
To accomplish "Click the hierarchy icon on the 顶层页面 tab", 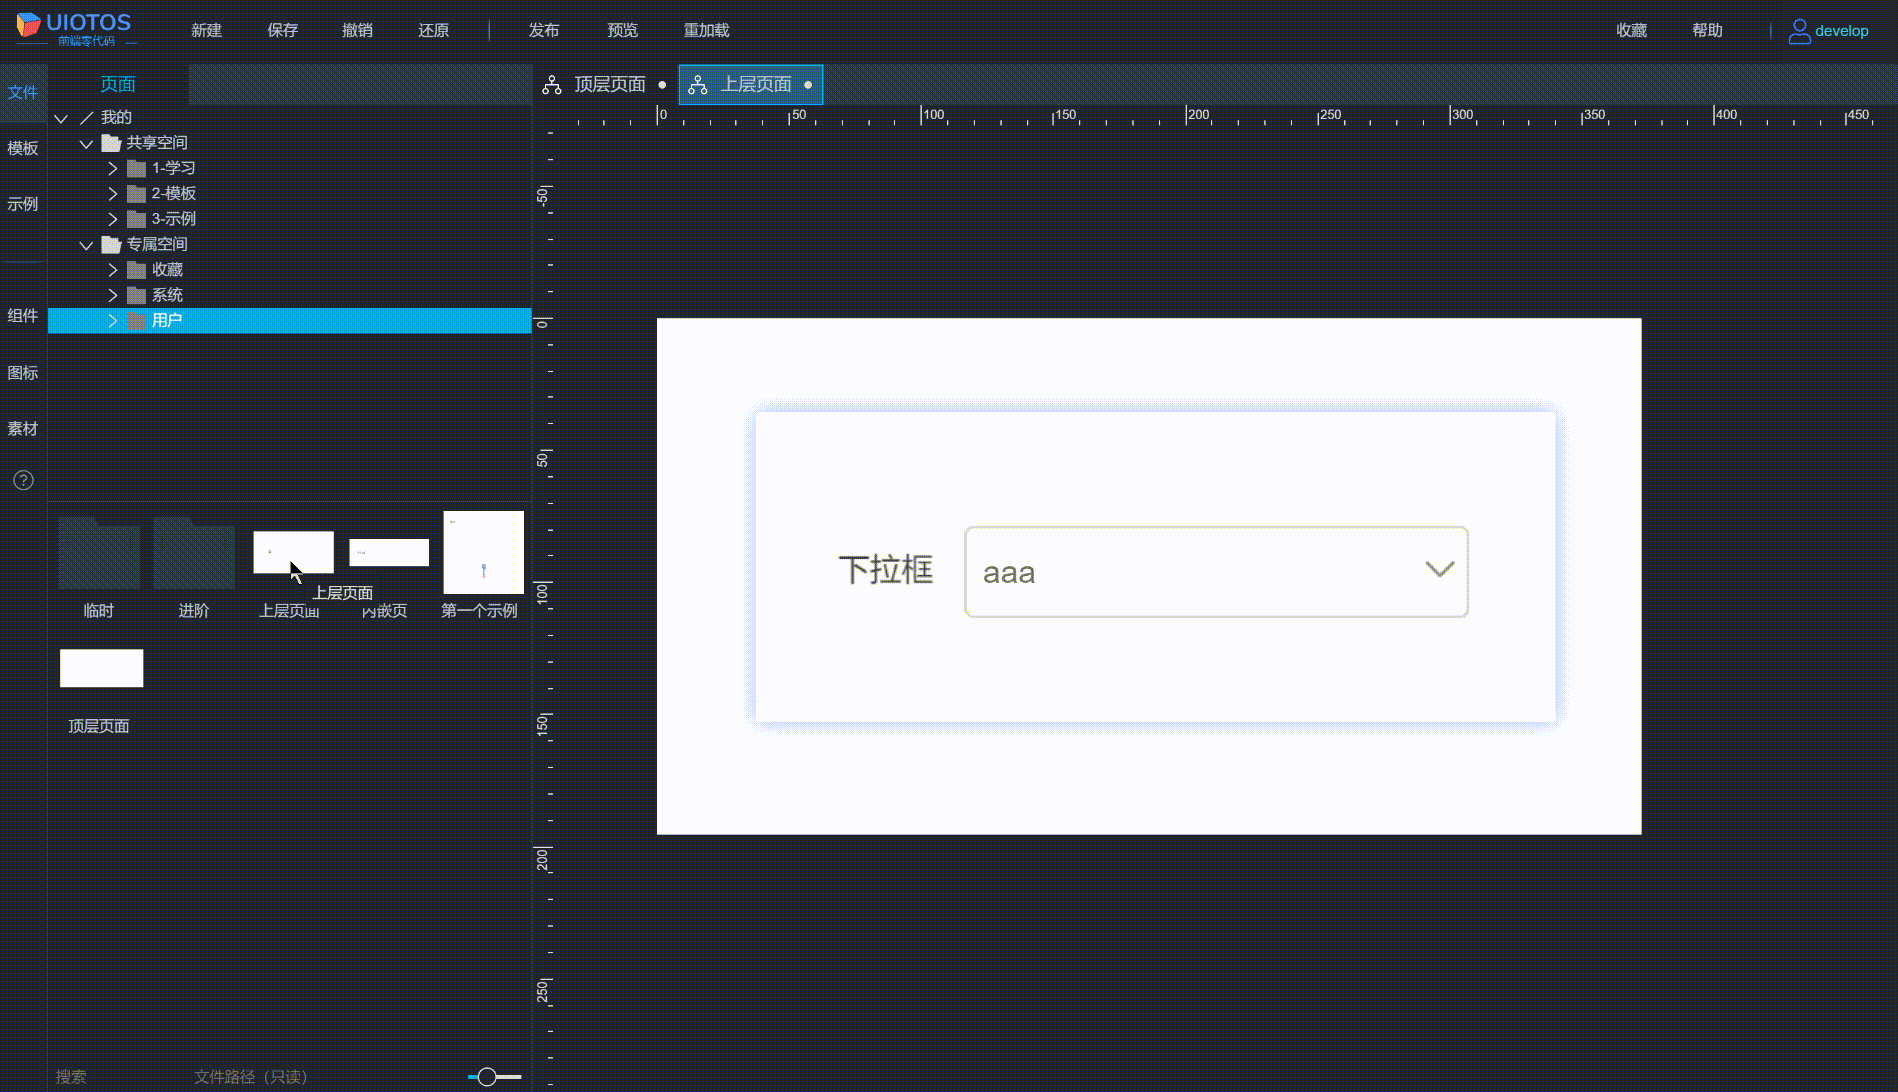I will 551,85.
